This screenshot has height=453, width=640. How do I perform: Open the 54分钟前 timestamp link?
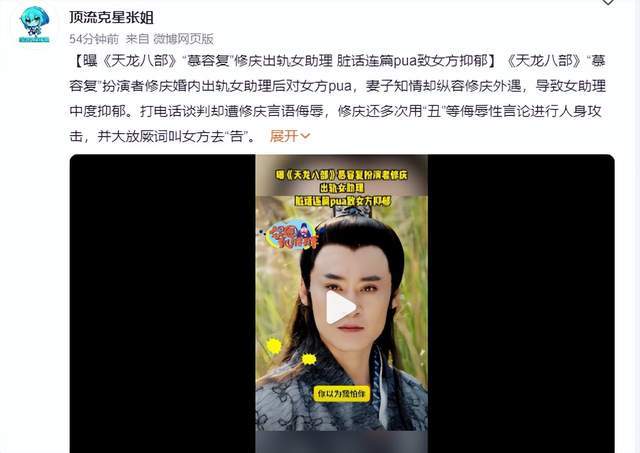point(94,39)
